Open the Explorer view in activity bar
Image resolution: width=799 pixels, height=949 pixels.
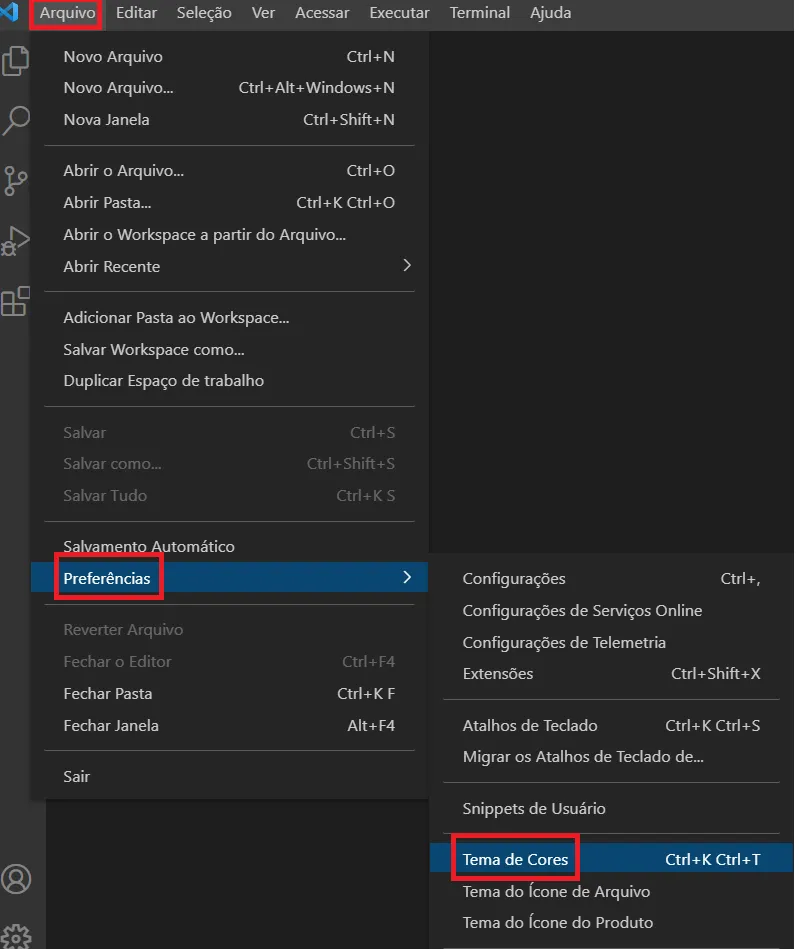(x=16, y=61)
